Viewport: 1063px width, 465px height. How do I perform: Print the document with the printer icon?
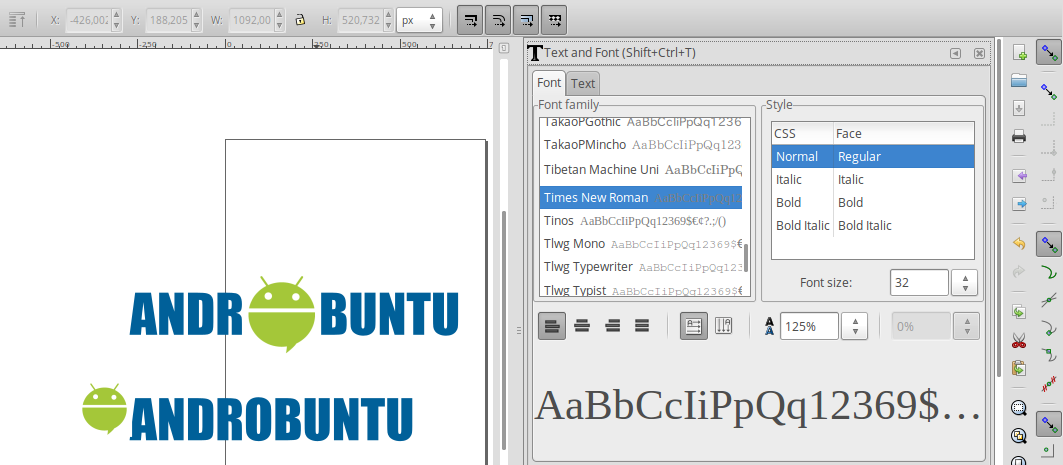tap(1019, 136)
